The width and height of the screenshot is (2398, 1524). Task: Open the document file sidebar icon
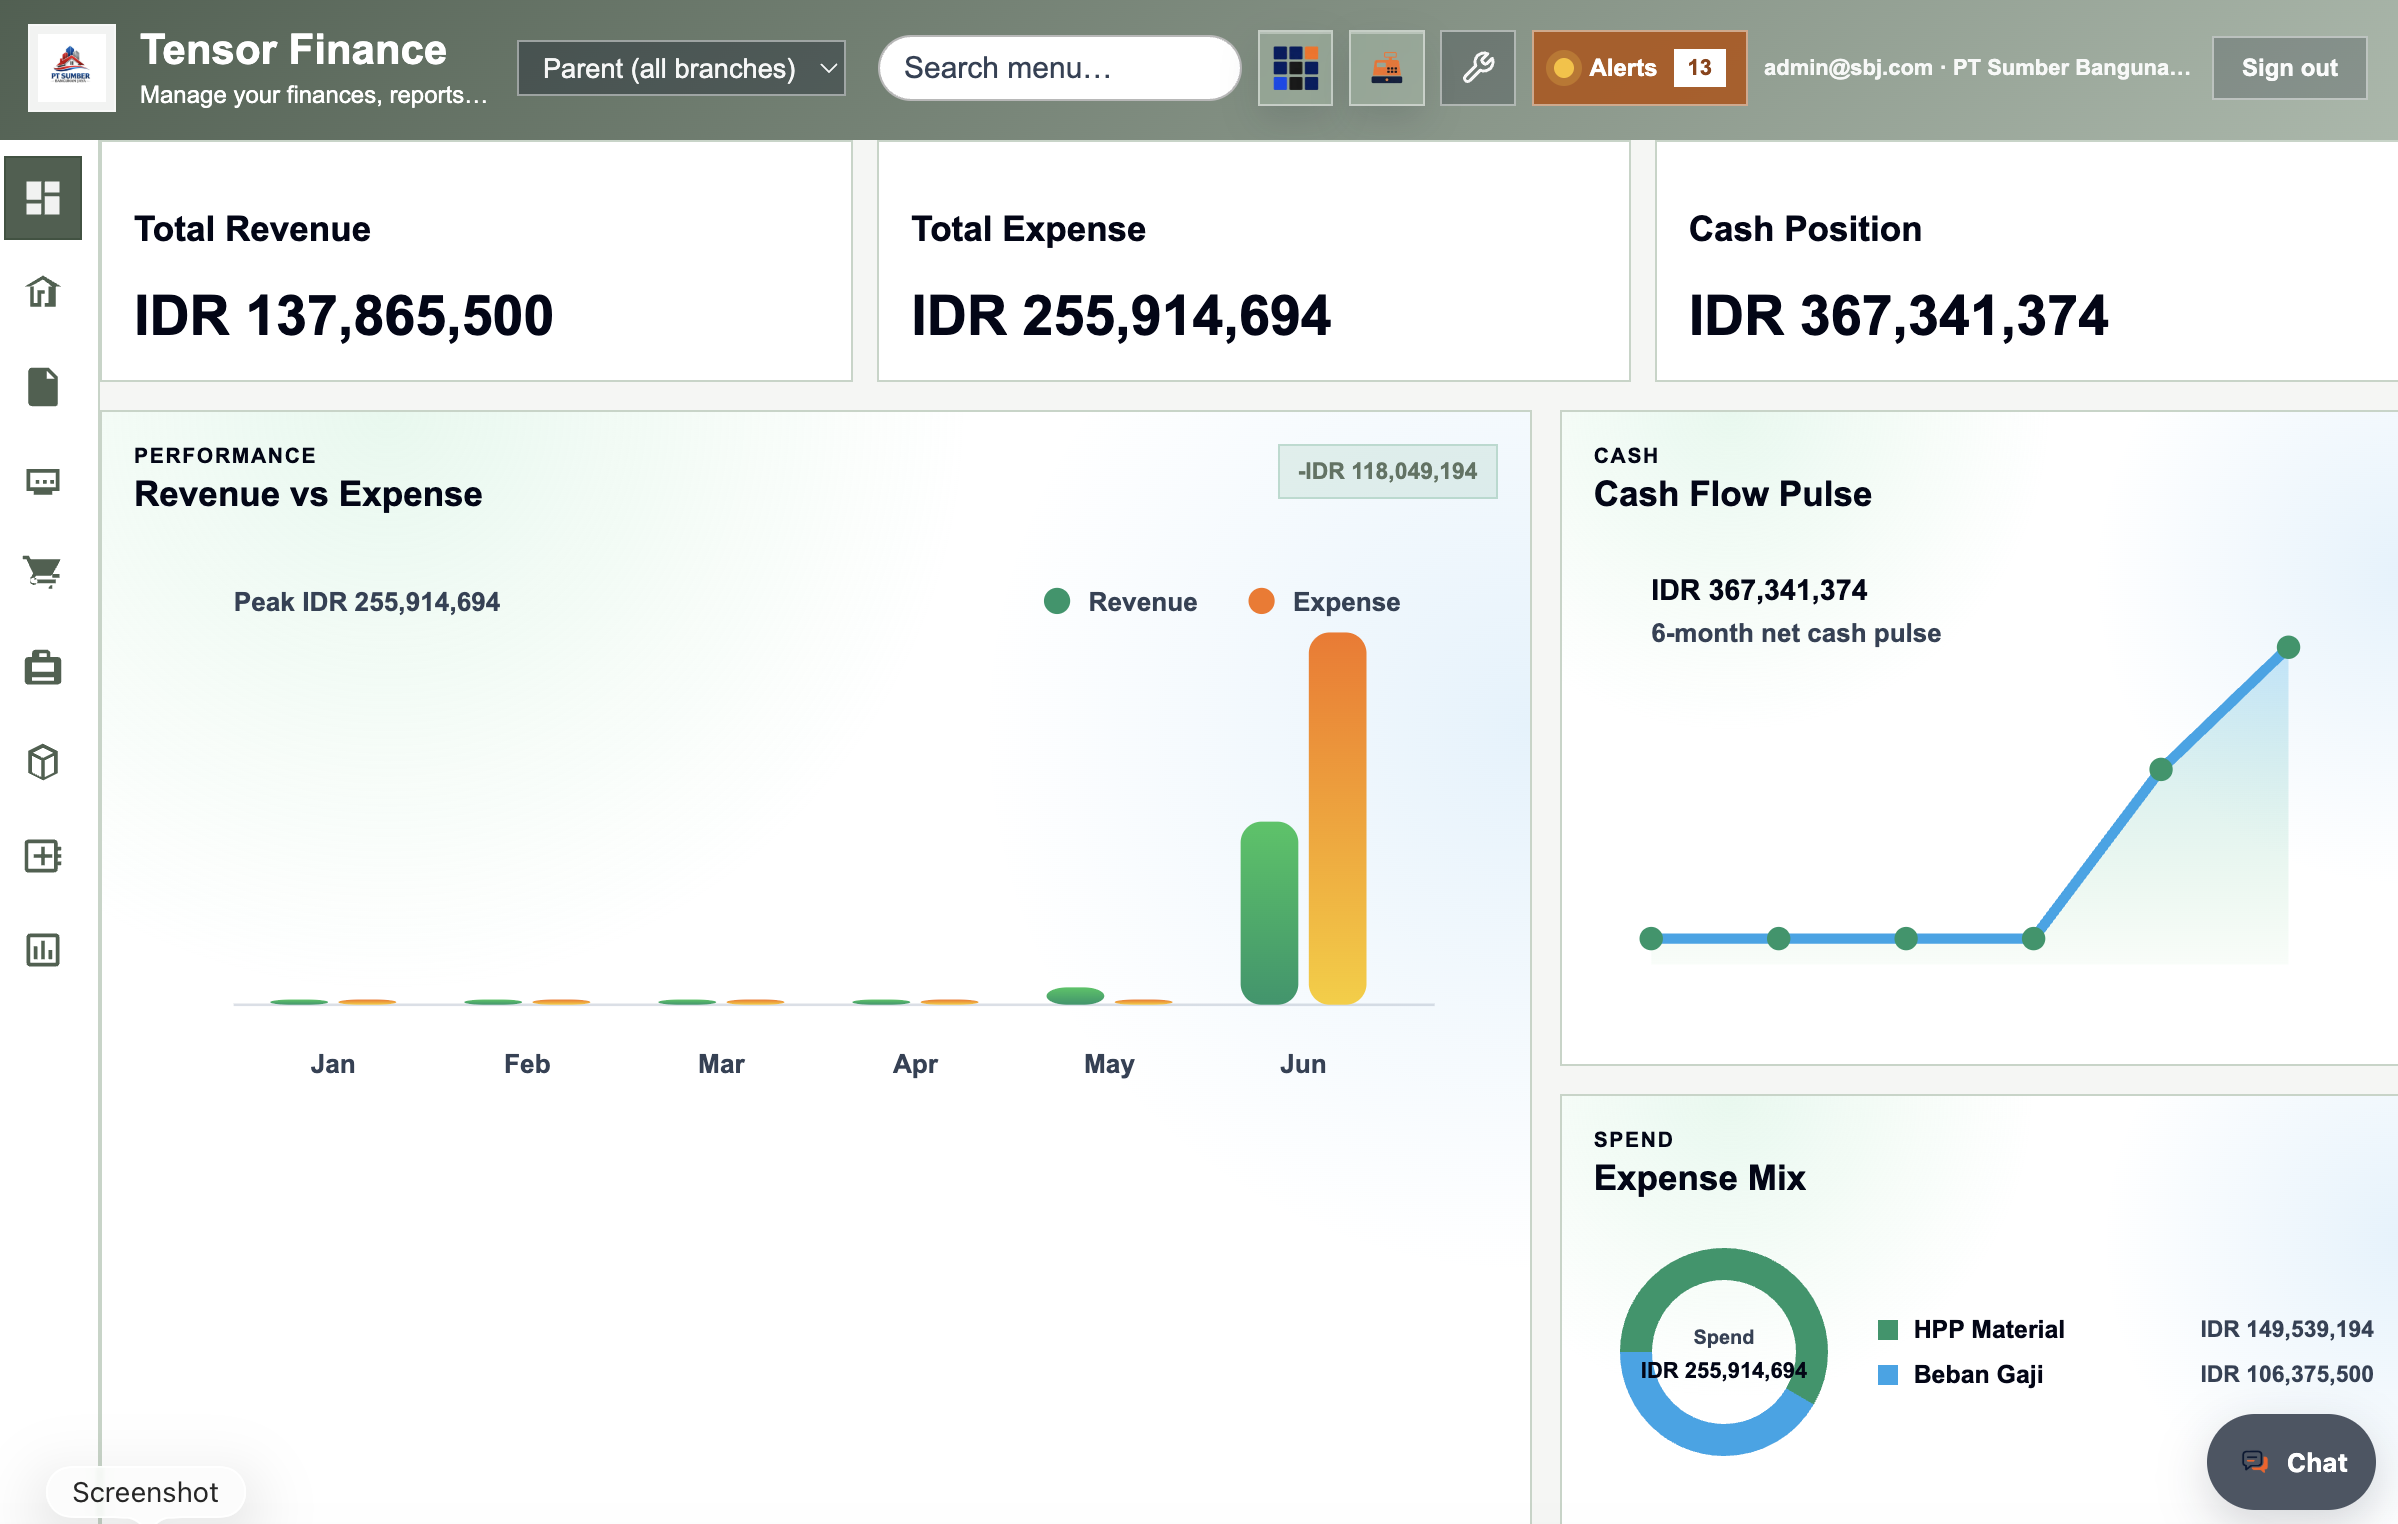pyautogui.click(x=43, y=386)
